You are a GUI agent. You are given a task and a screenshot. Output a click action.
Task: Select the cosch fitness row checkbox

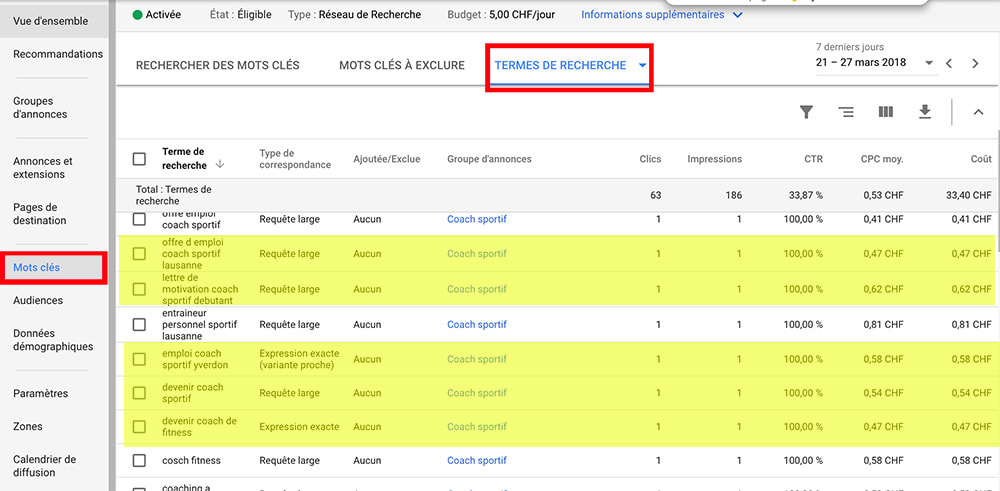pos(140,461)
